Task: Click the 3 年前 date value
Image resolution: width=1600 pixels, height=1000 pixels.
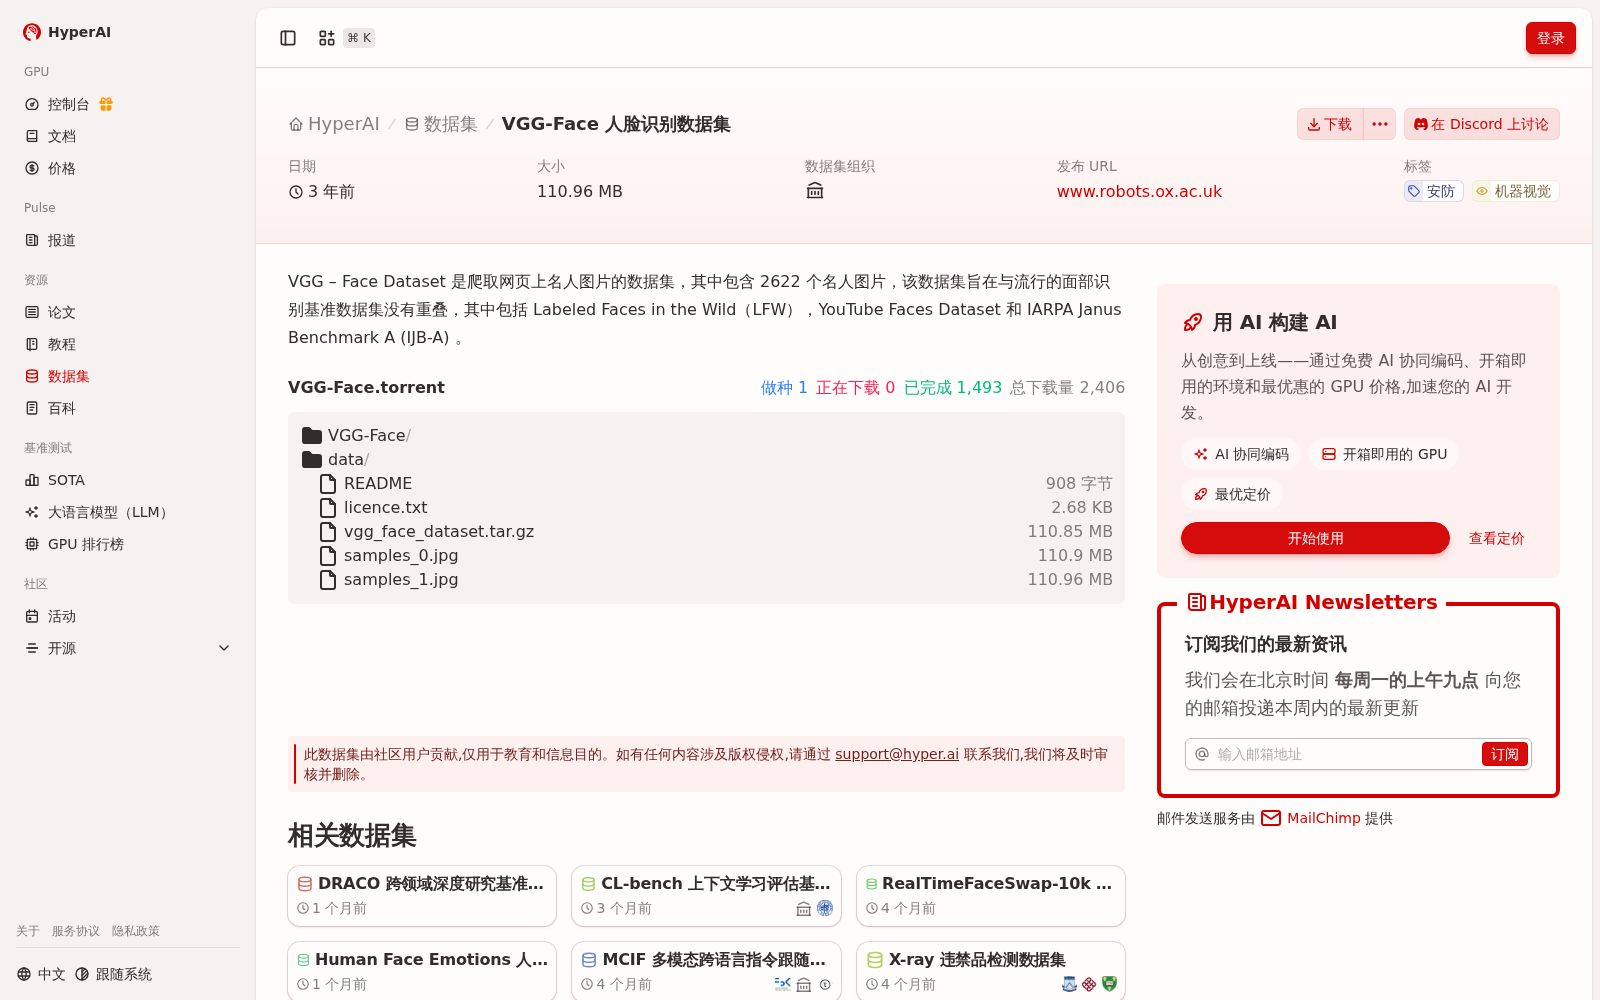Action: 322,191
